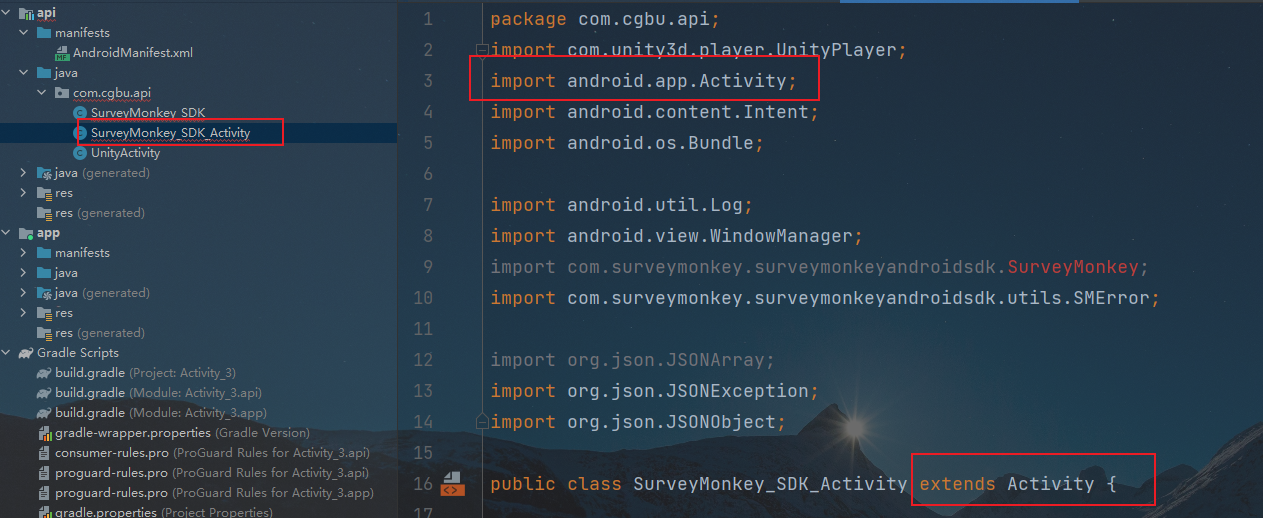
Task: Expand java (generated) under api
Action: tap(25, 173)
